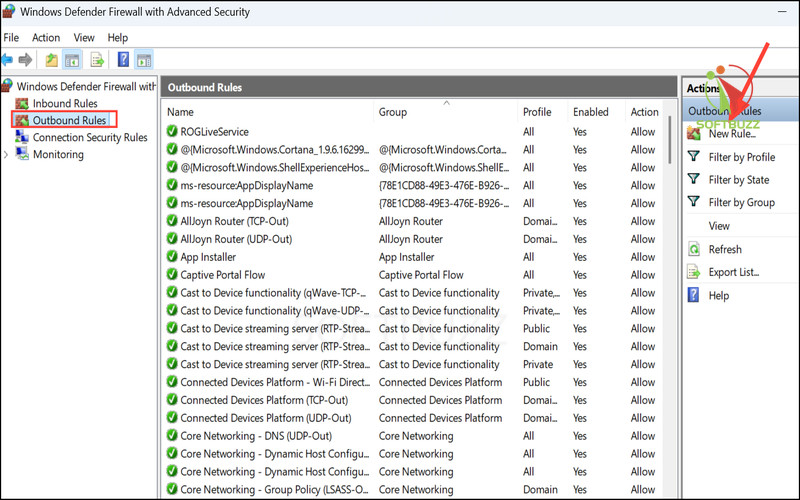Click the Forward arrow toolbar icon
800x500 pixels.
point(25,60)
